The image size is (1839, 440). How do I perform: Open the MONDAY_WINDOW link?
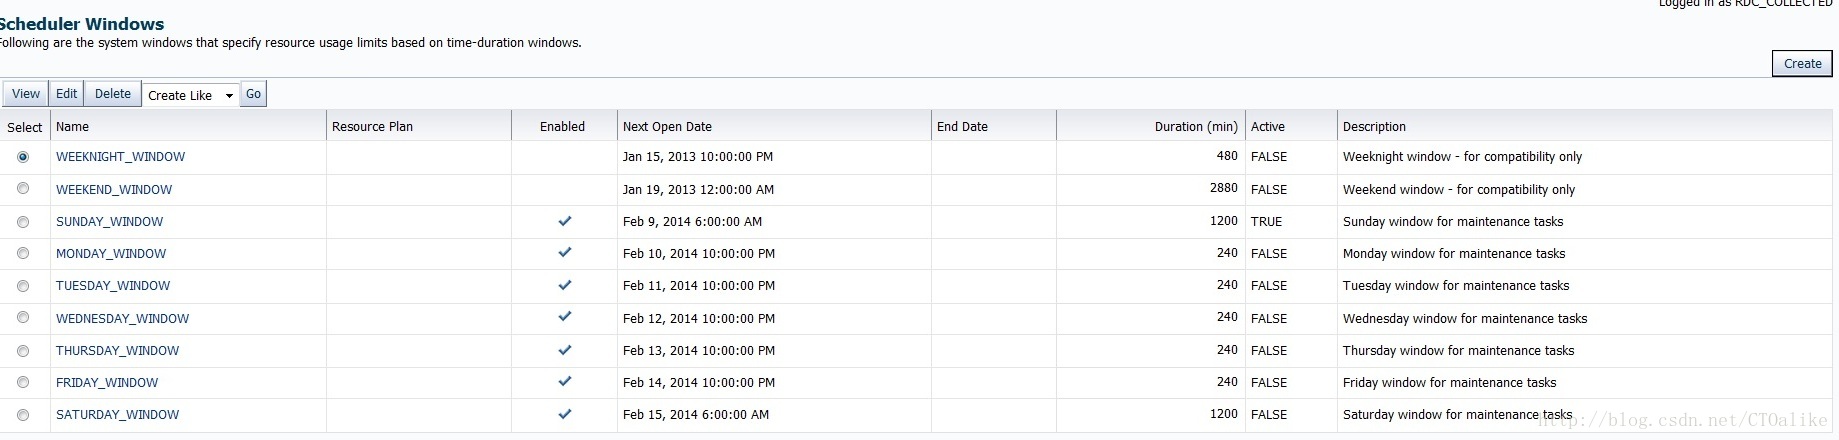click(111, 254)
